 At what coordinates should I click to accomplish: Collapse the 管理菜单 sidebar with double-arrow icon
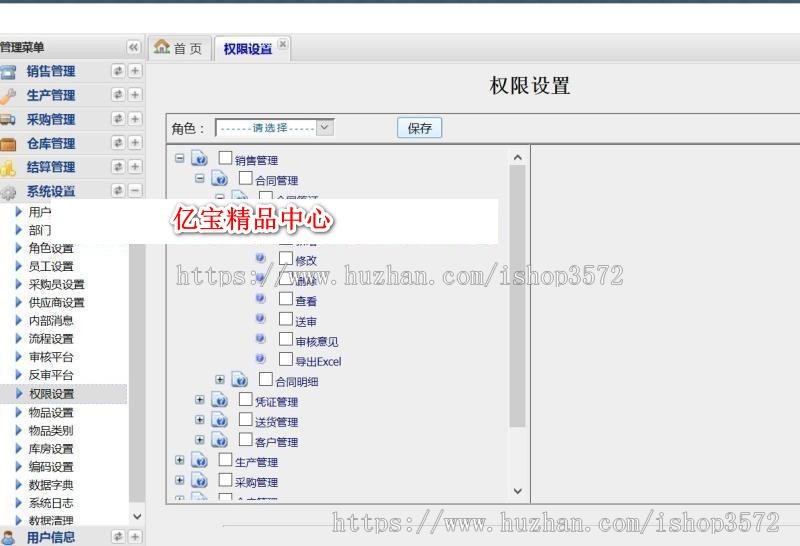tap(133, 47)
